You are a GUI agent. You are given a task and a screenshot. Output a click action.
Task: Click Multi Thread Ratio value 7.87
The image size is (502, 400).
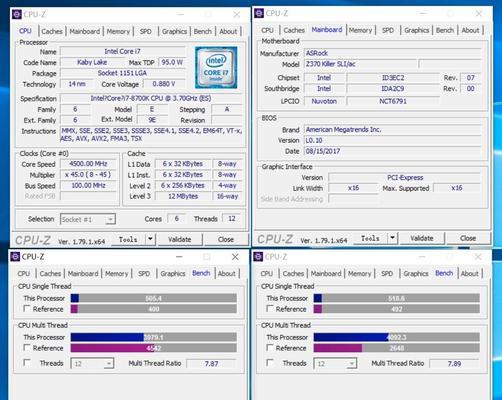click(x=211, y=363)
